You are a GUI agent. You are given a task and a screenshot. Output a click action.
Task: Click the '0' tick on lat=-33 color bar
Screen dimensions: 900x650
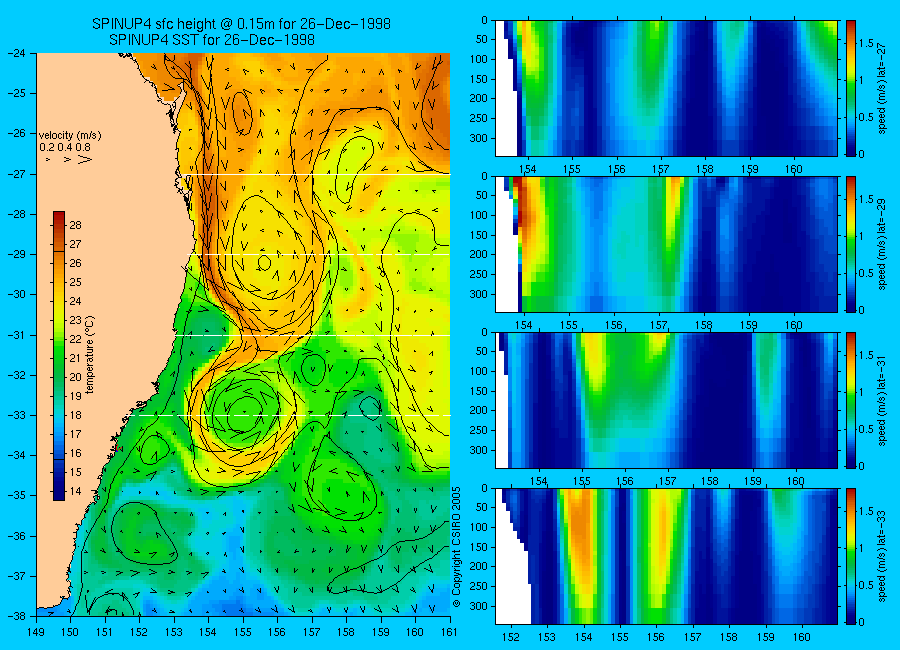pyautogui.click(x=862, y=622)
